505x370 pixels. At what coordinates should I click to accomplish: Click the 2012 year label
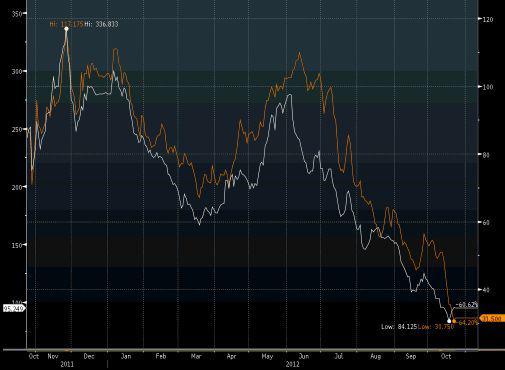pyautogui.click(x=292, y=364)
